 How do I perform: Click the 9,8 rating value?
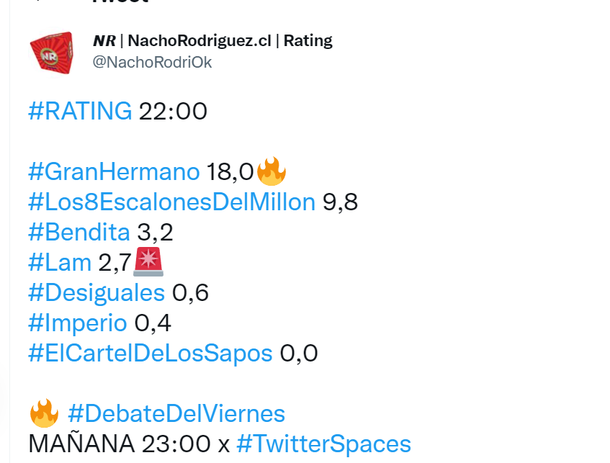(x=340, y=203)
